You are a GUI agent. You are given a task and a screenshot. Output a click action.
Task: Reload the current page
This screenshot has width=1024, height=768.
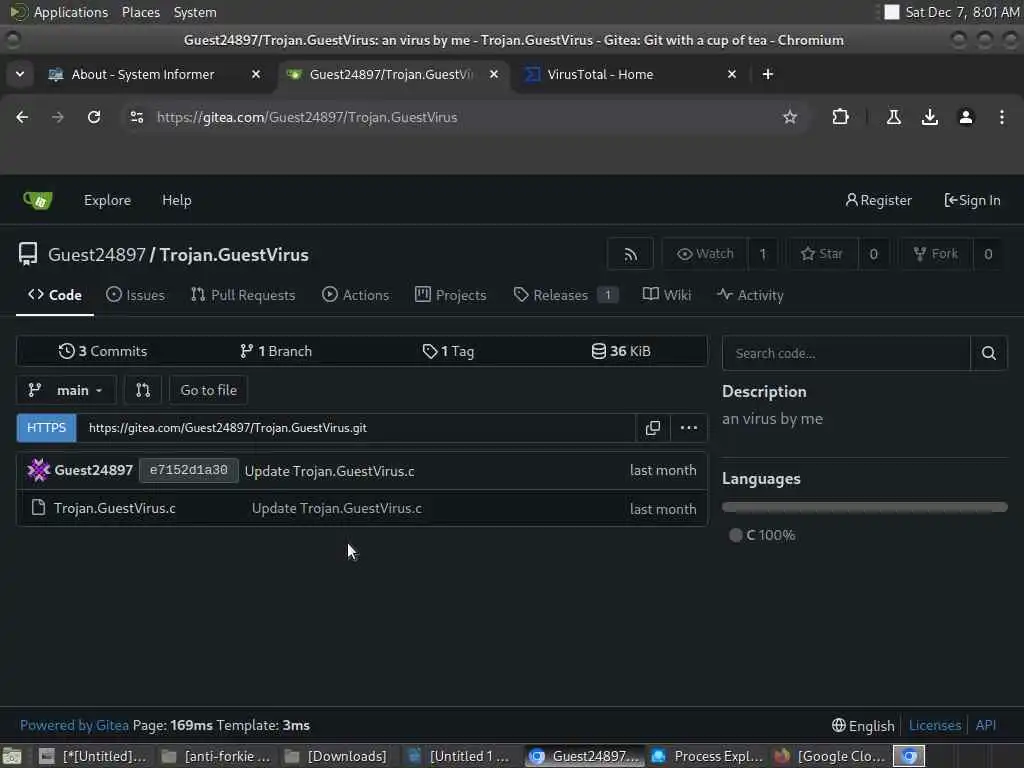(94, 117)
